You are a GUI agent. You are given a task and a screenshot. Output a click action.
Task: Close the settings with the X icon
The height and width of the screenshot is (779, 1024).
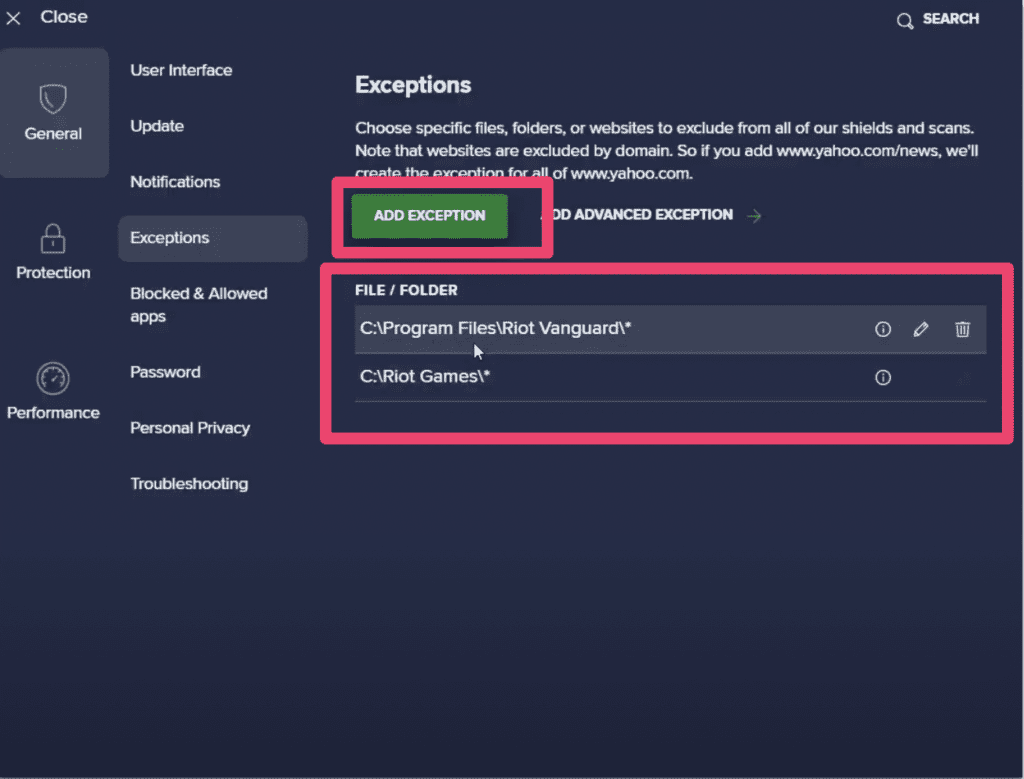(x=13, y=18)
